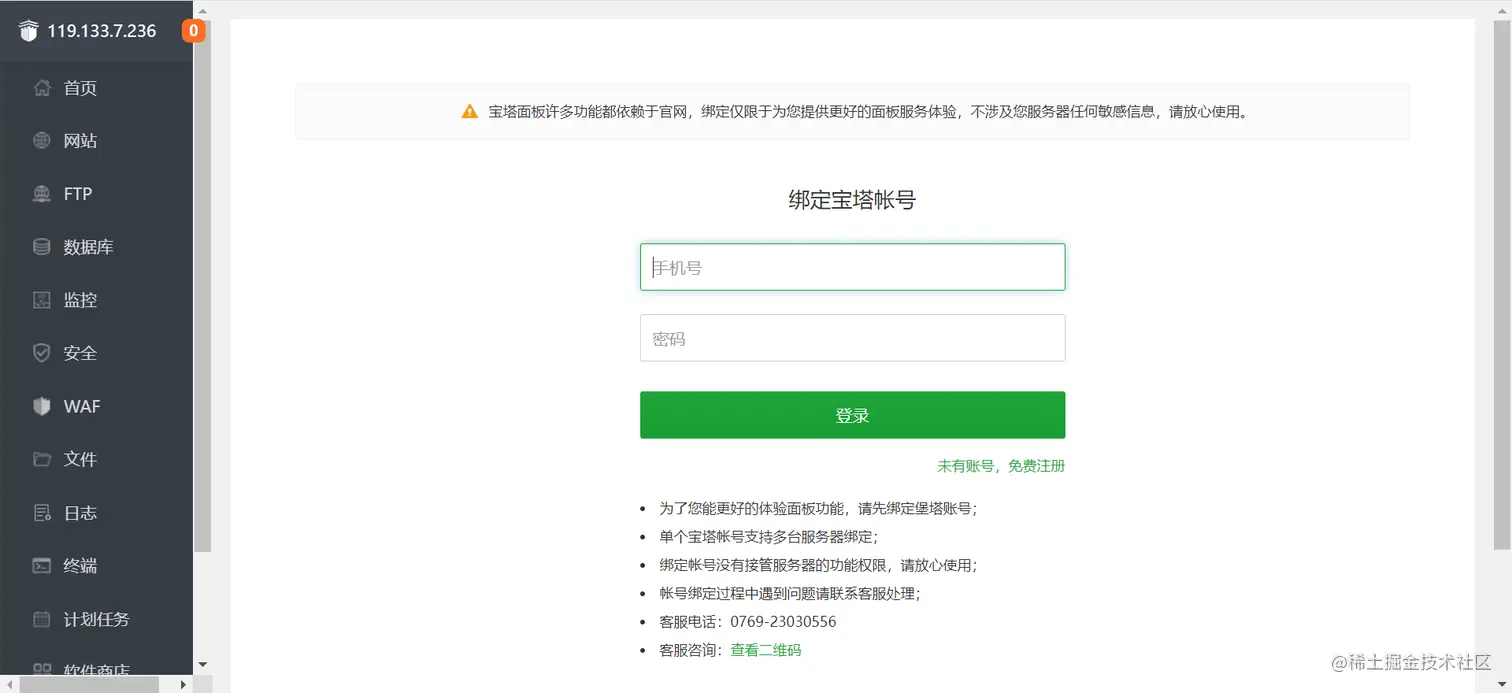This screenshot has height=693, width=1512.
Task: Click the sidebar scroll up arrow
Action: (x=203, y=10)
